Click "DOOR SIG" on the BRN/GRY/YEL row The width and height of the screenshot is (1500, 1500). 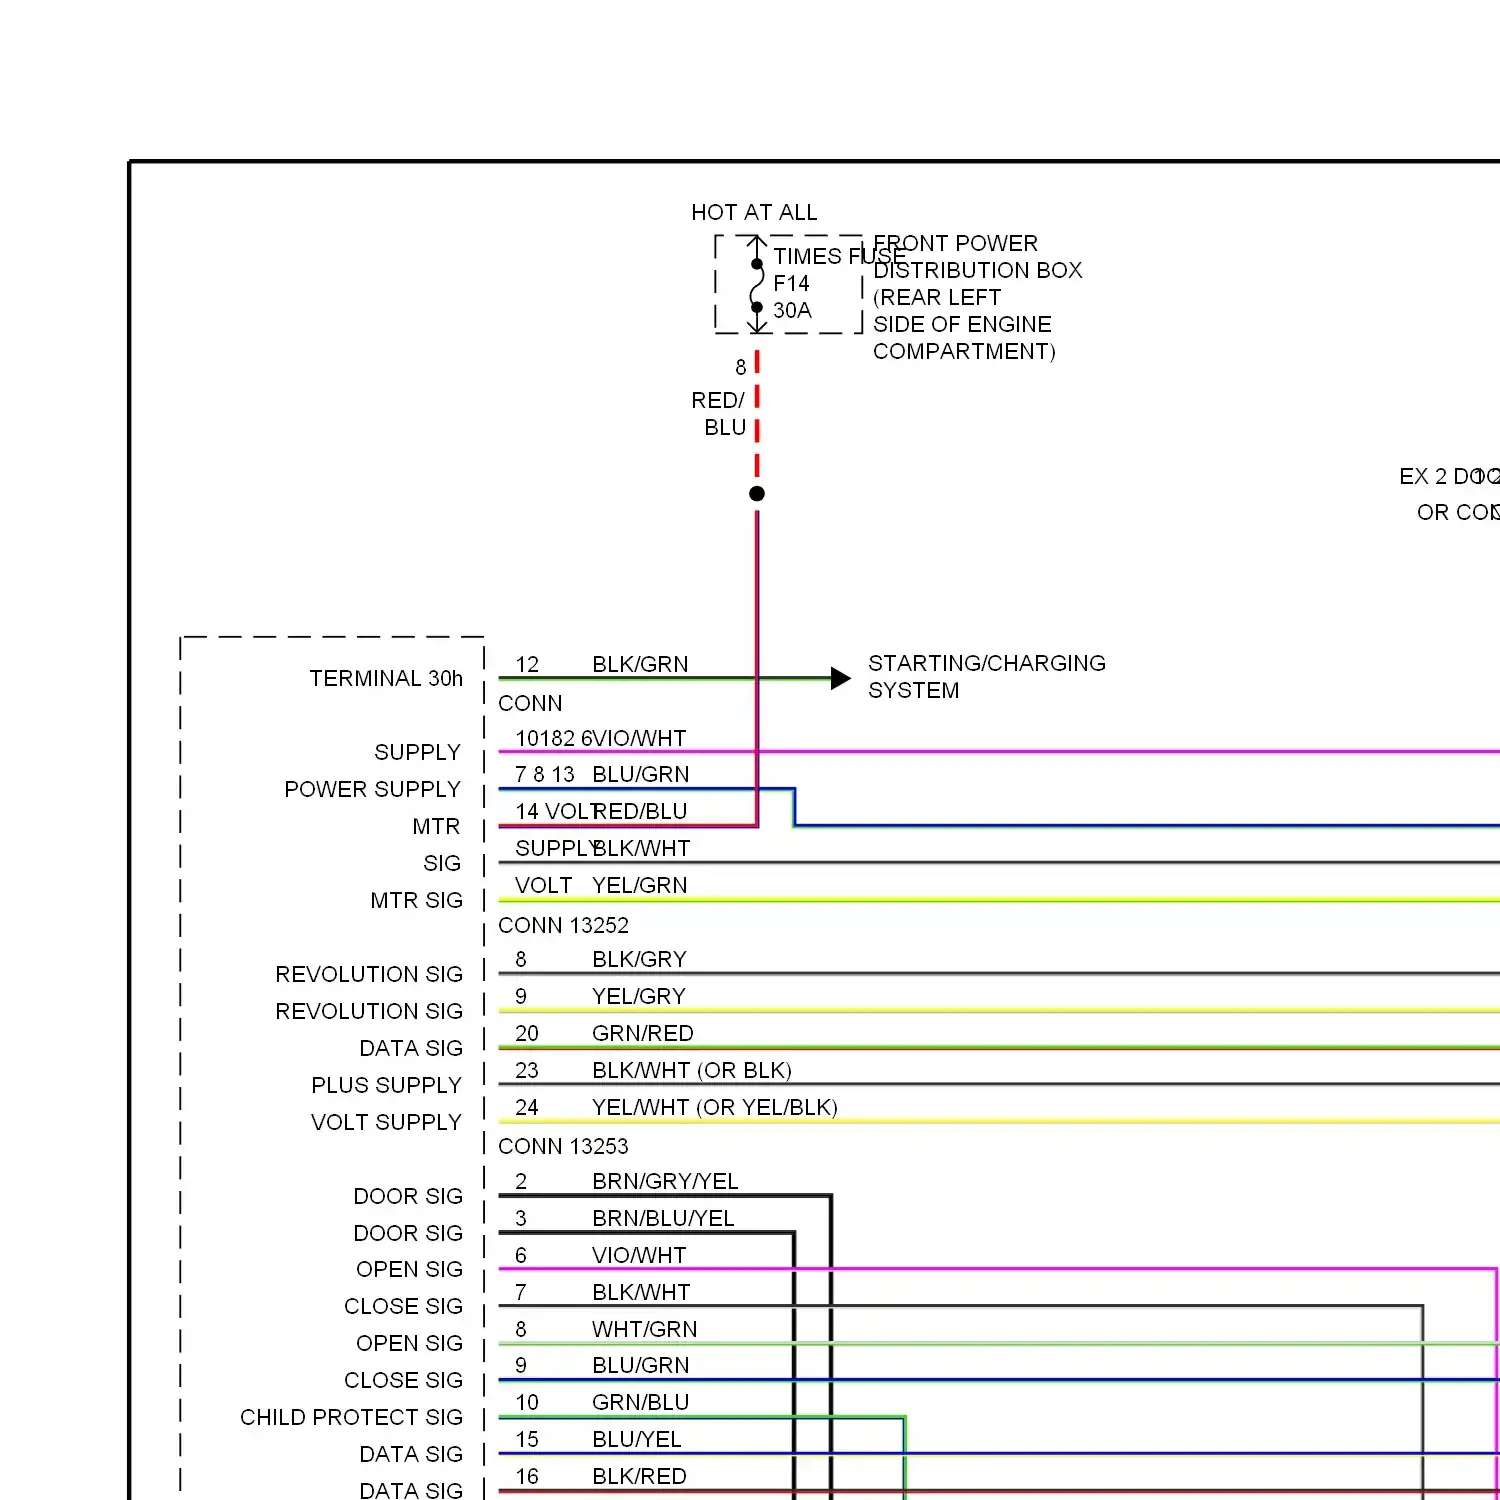(x=409, y=1196)
